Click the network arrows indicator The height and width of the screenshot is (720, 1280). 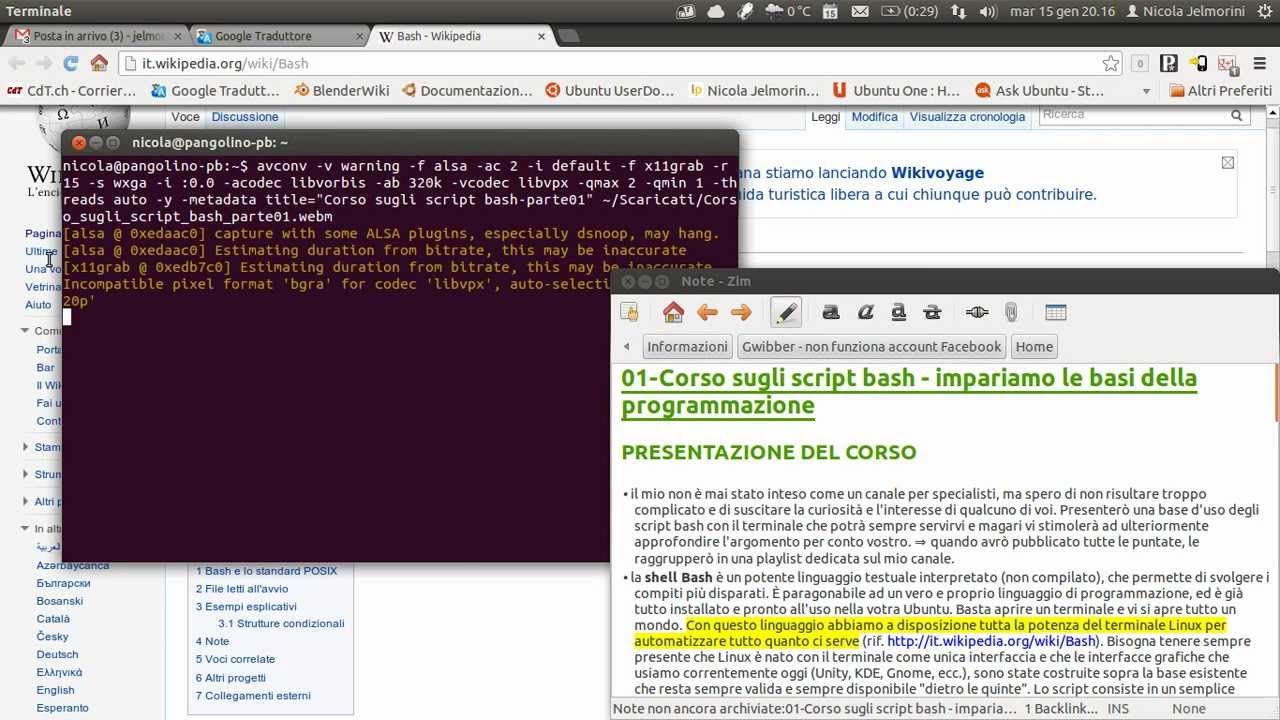click(x=959, y=12)
